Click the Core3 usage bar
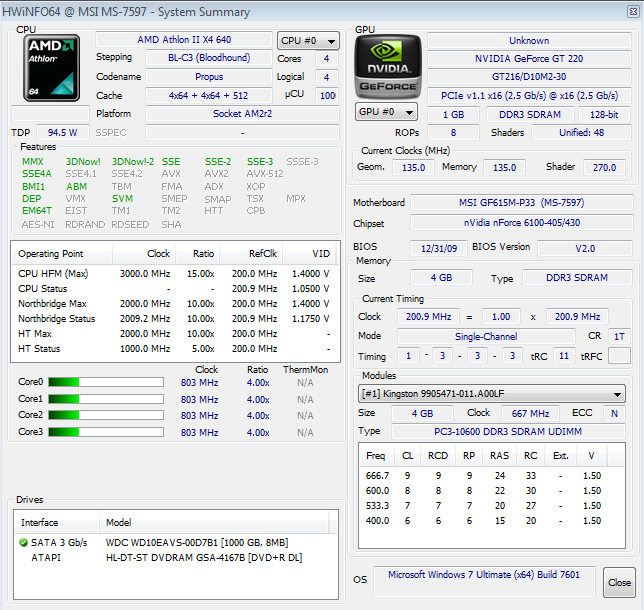Viewport: 644px width, 610px height. coord(106,432)
